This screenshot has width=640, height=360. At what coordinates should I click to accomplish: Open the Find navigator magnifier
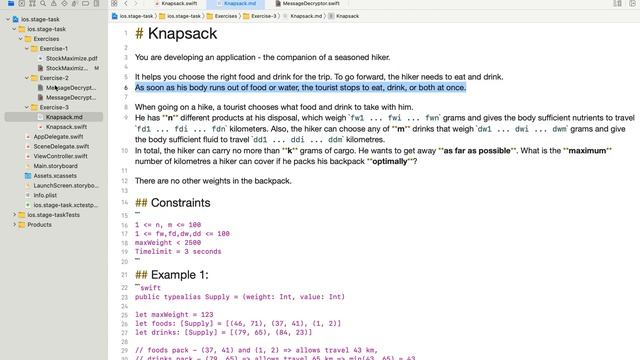[x=43, y=3]
